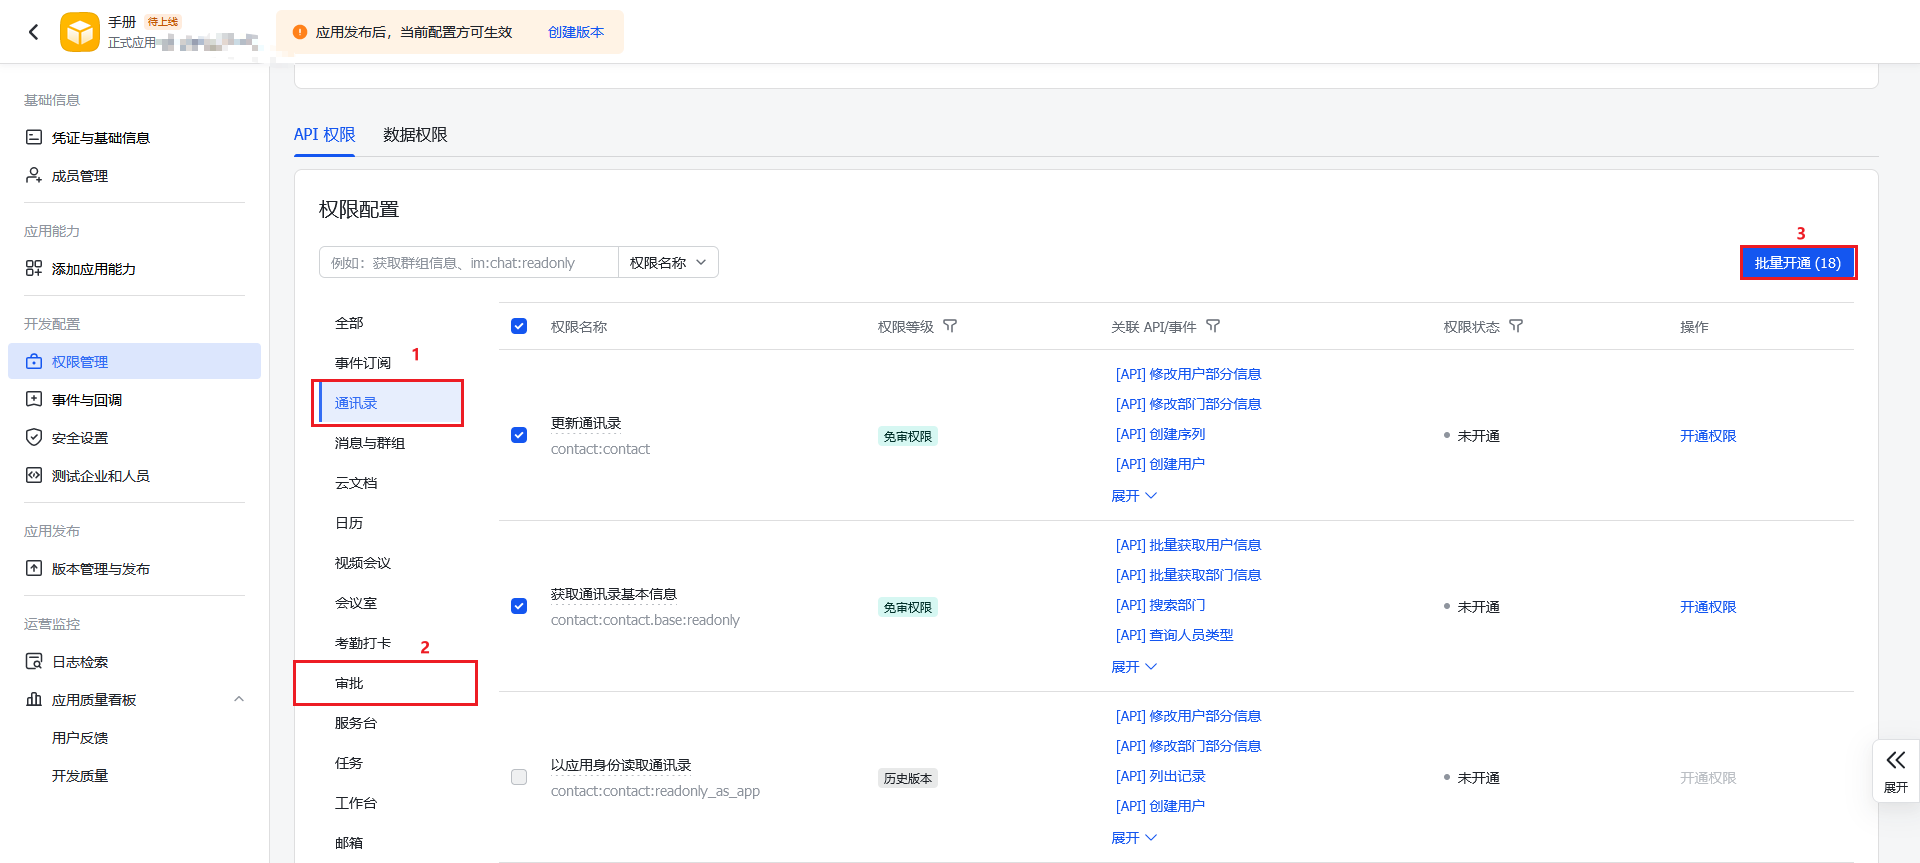Open the related API/event filter icon

1213,326
